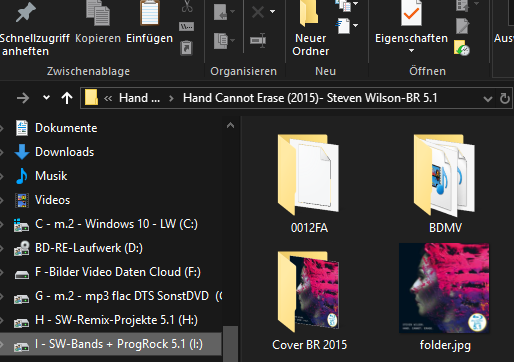Click the Kopieren ribbon button
The width and height of the screenshot is (514, 362).
(x=98, y=23)
